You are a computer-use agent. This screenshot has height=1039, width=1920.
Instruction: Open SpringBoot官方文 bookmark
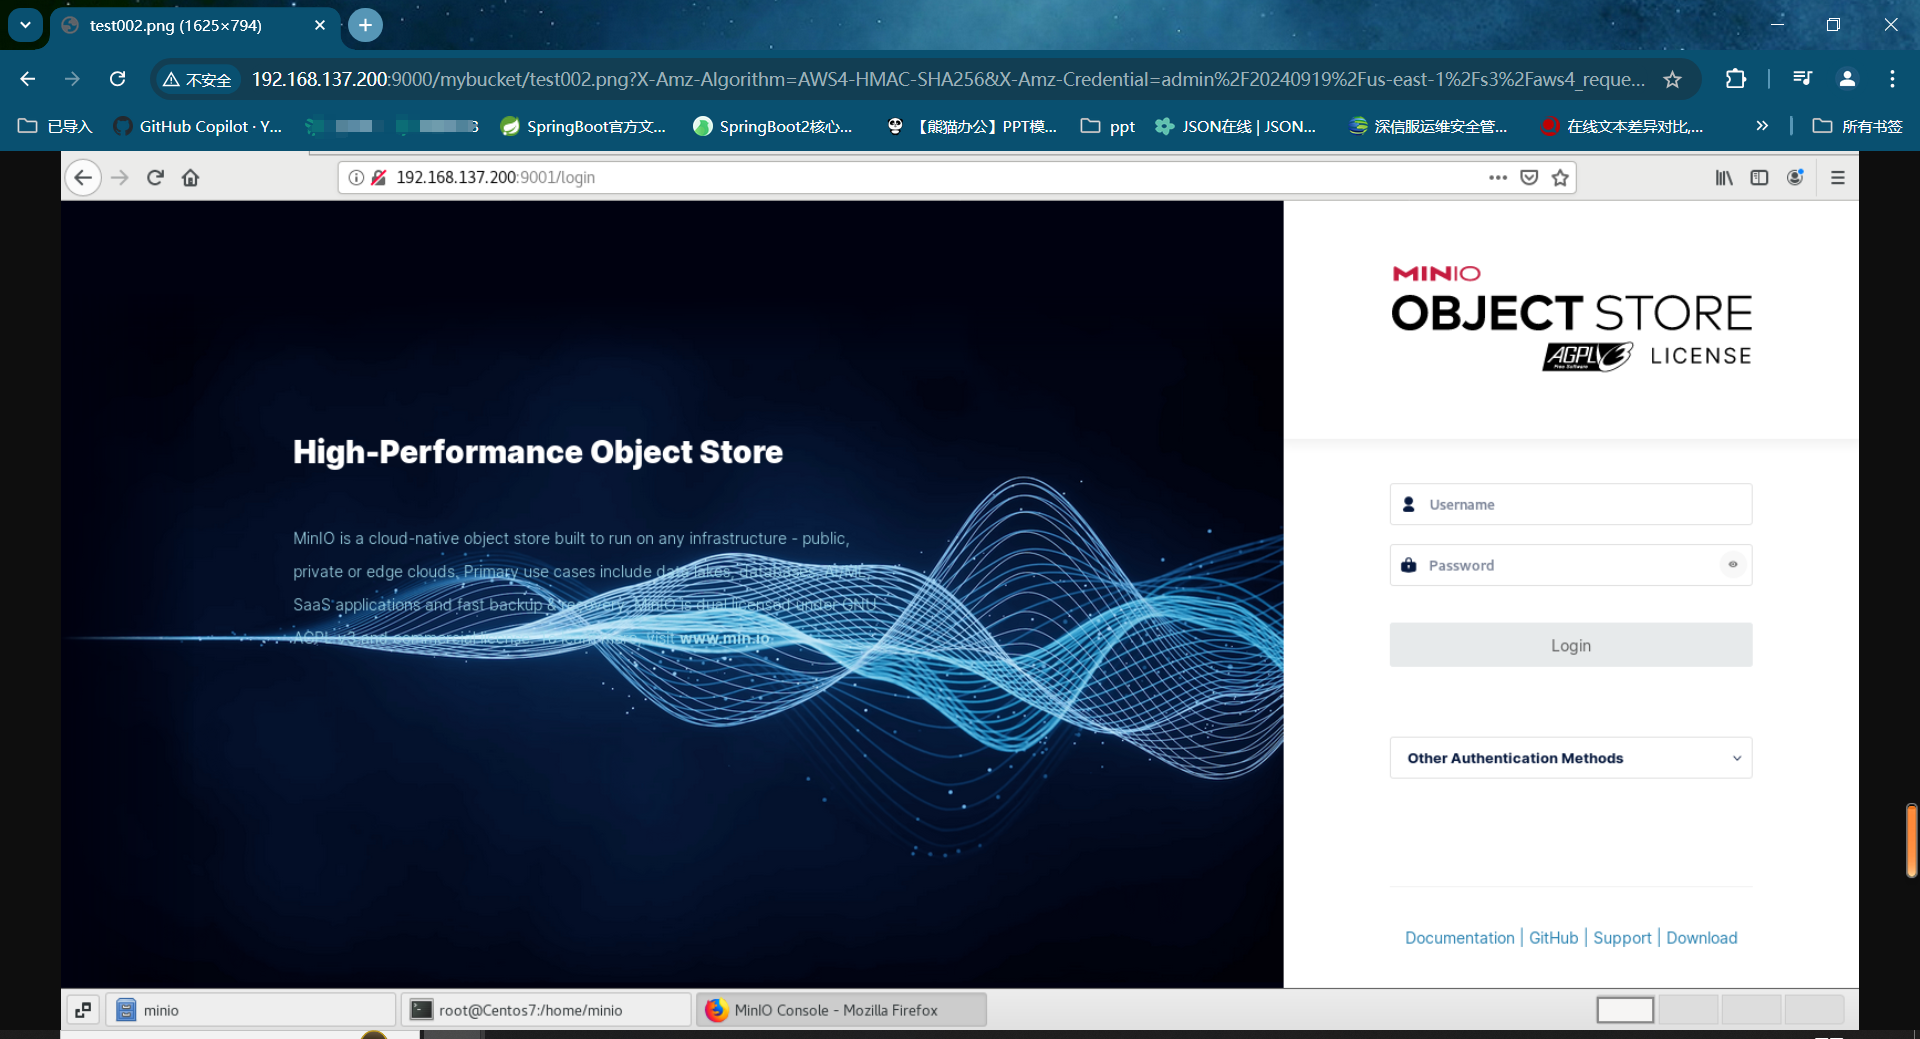tap(583, 126)
